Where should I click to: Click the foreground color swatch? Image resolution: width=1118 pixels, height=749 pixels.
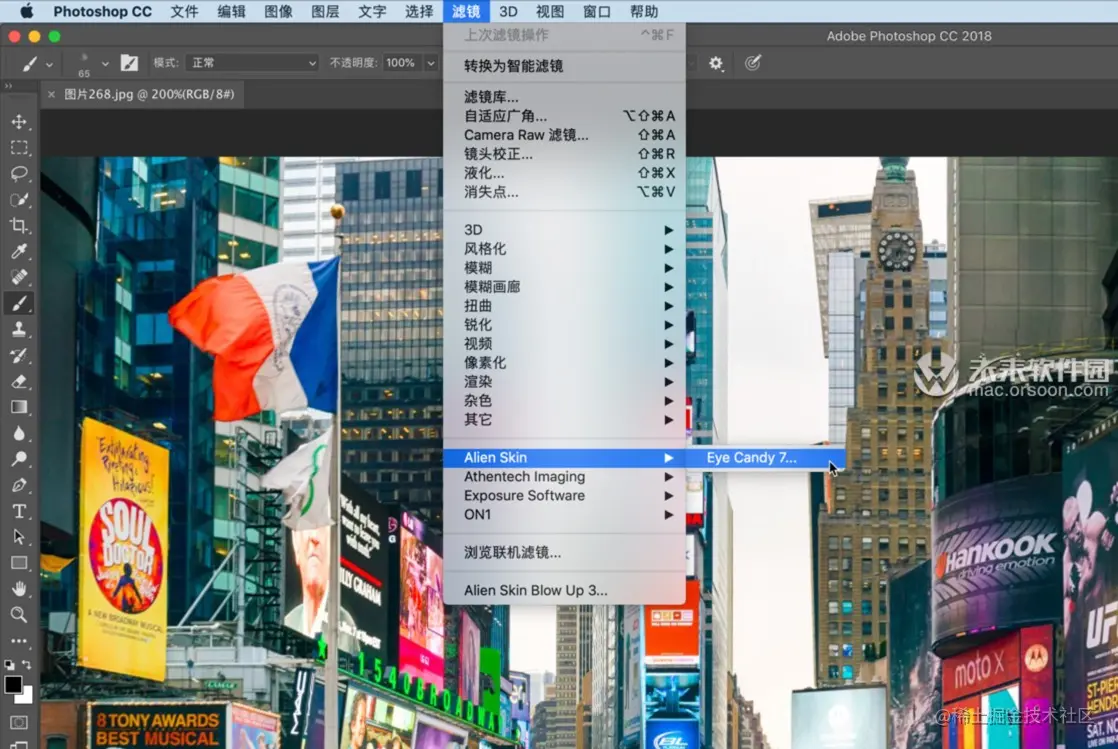click(x=12, y=684)
